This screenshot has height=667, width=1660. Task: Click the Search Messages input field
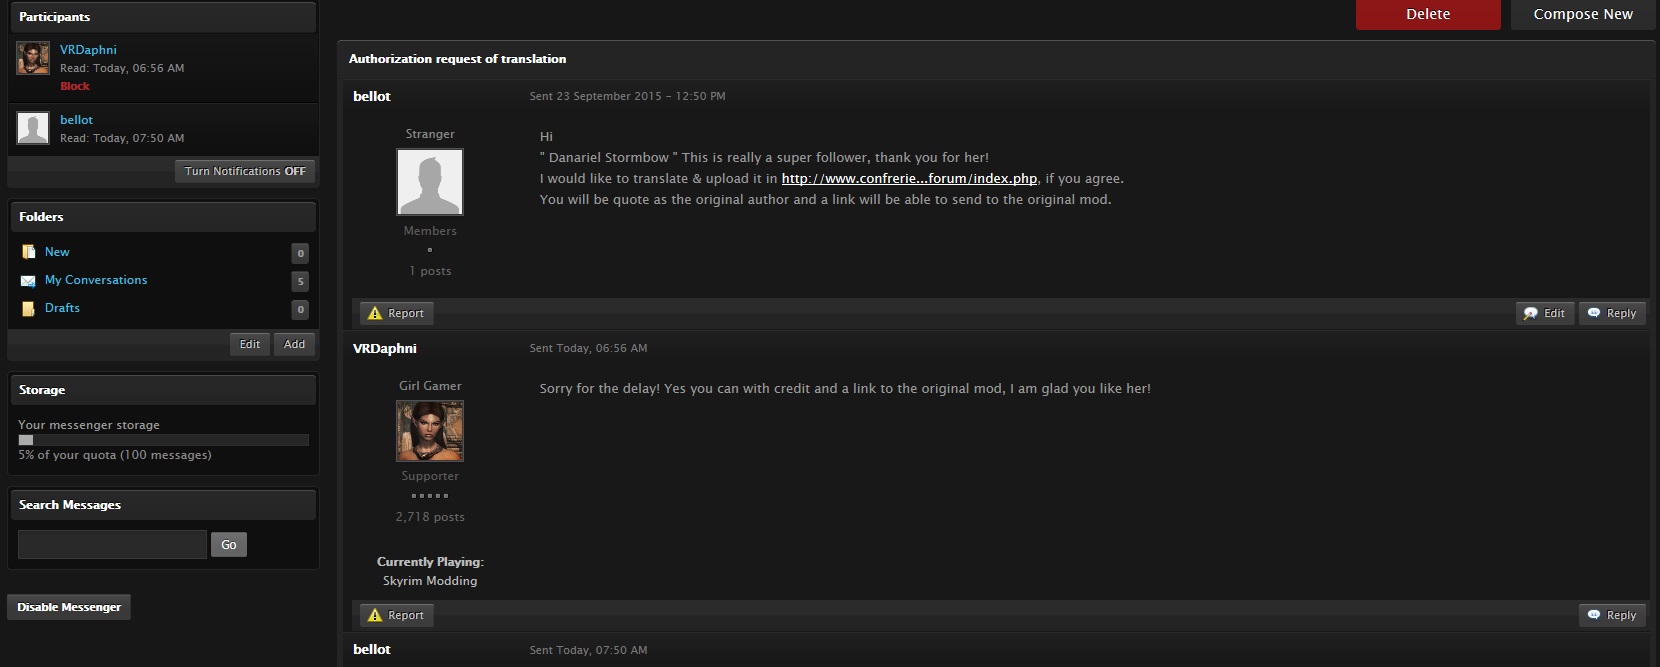tap(112, 544)
